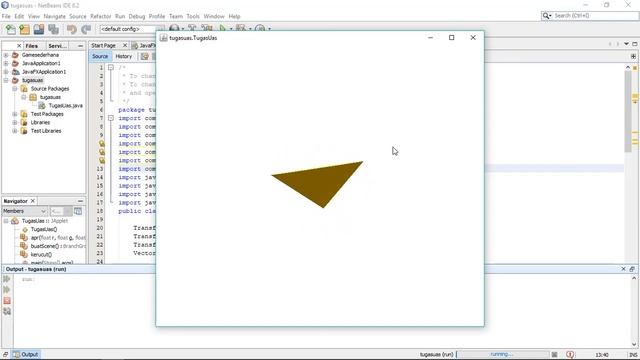Viewport: 640px width, 360px height.
Task: Open notifications red alert icon
Action: pyautogui.click(x=570, y=354)
